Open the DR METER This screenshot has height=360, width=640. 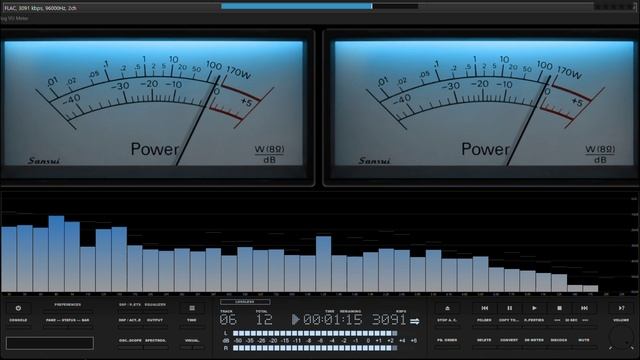coord(534,340)
